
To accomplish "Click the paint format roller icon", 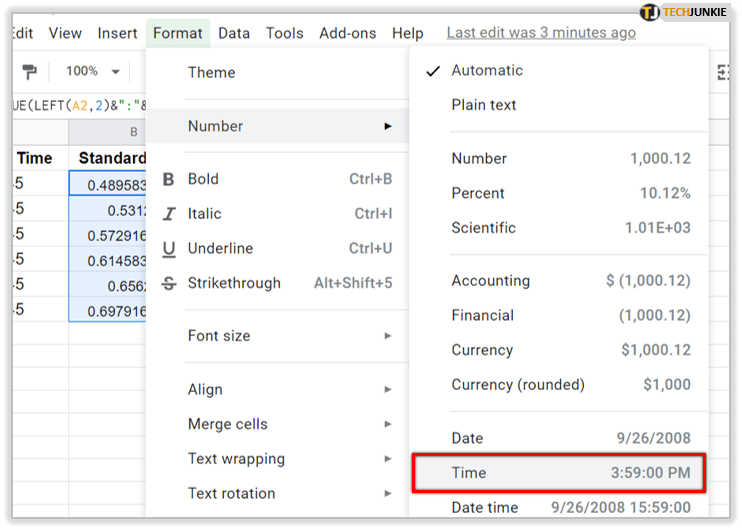I will 29,72.
